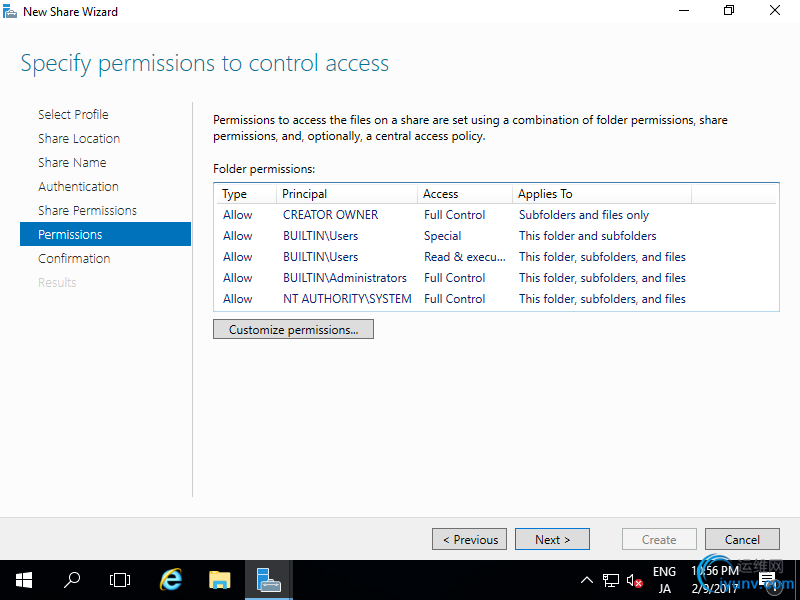
Task: Select the BUILTIN\Users Special row
Action: pos(496,236)
